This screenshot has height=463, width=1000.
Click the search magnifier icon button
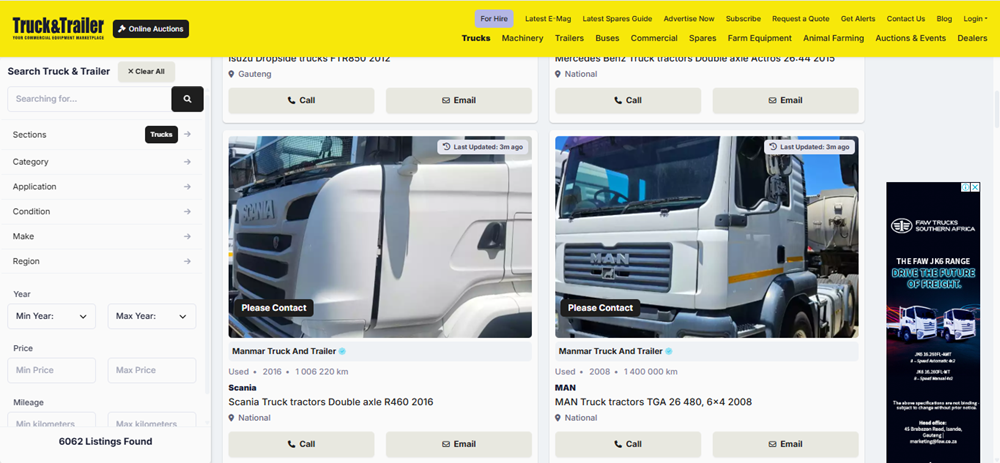(188, 99)
